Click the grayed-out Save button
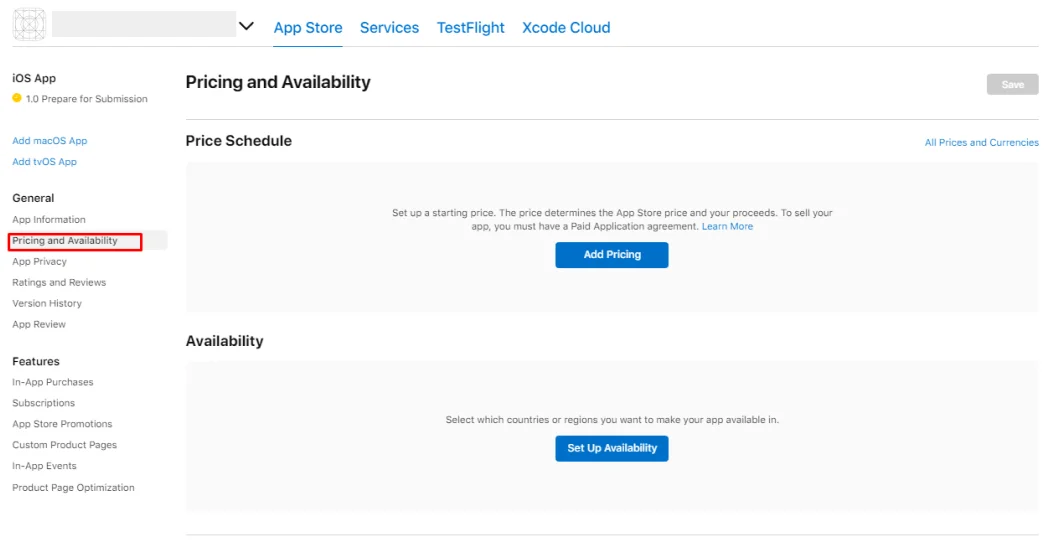The image size is (1044, 540). pyautogui.click(x=1013, y=85)
